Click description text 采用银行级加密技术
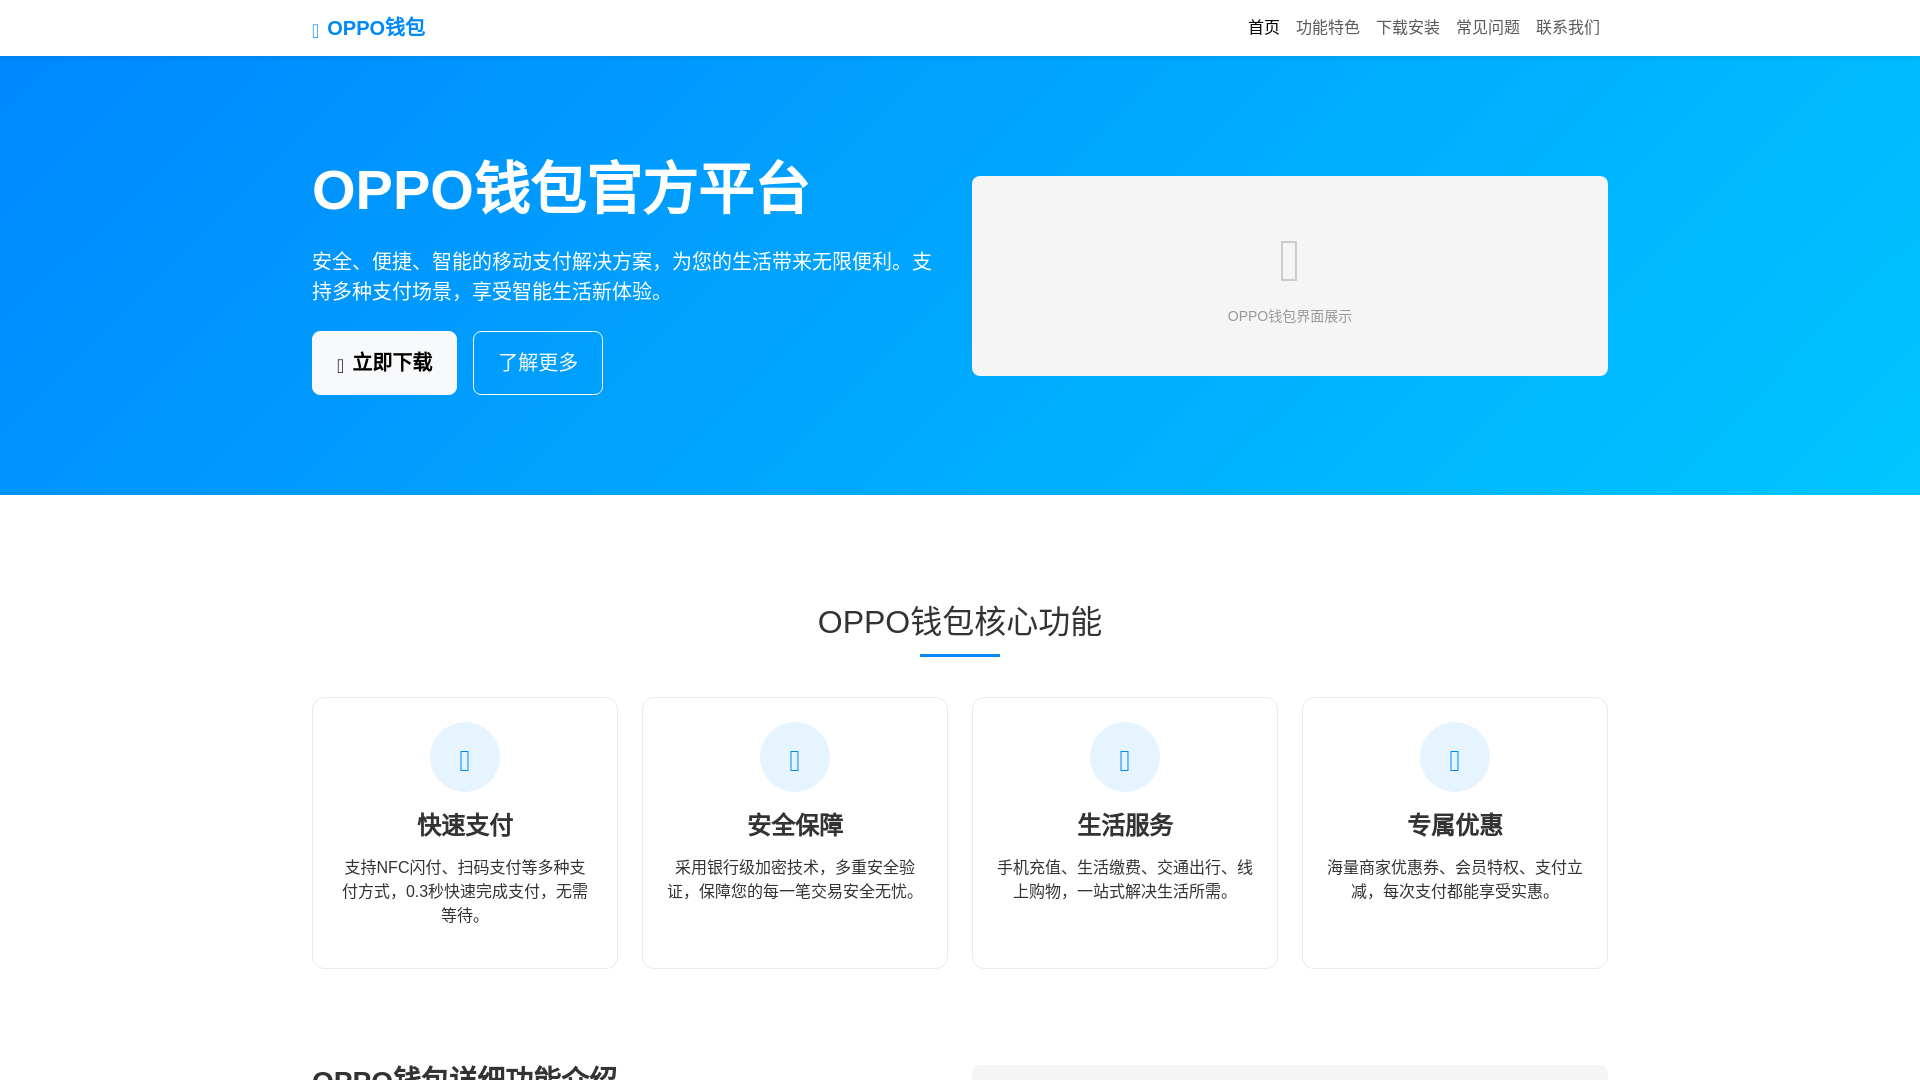 [795, 879]
